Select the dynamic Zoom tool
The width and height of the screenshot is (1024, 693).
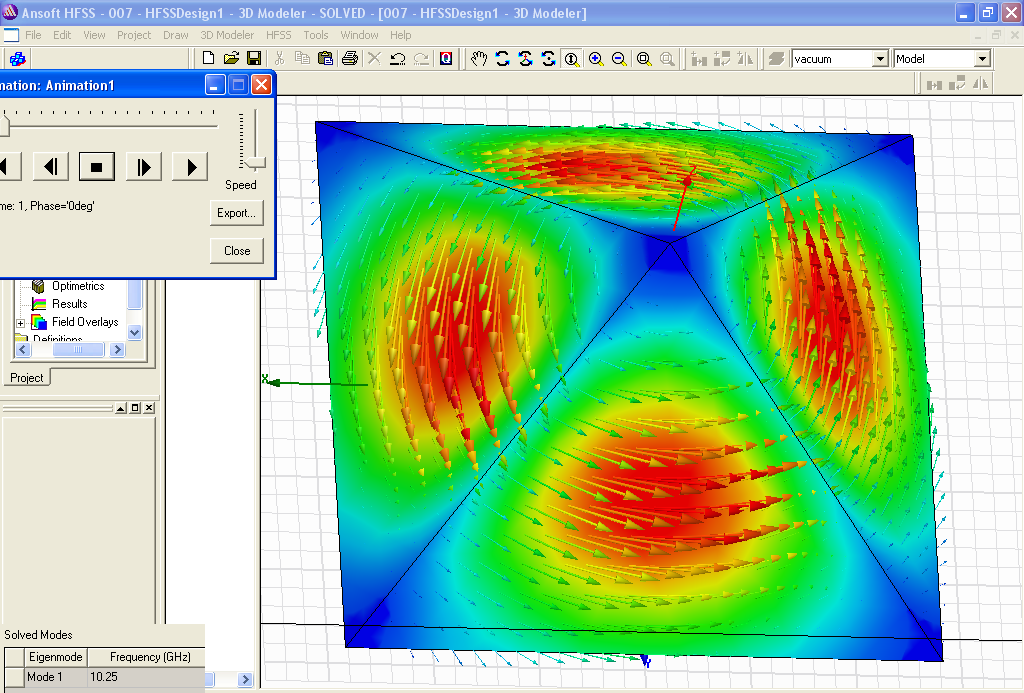pos(572,59)
